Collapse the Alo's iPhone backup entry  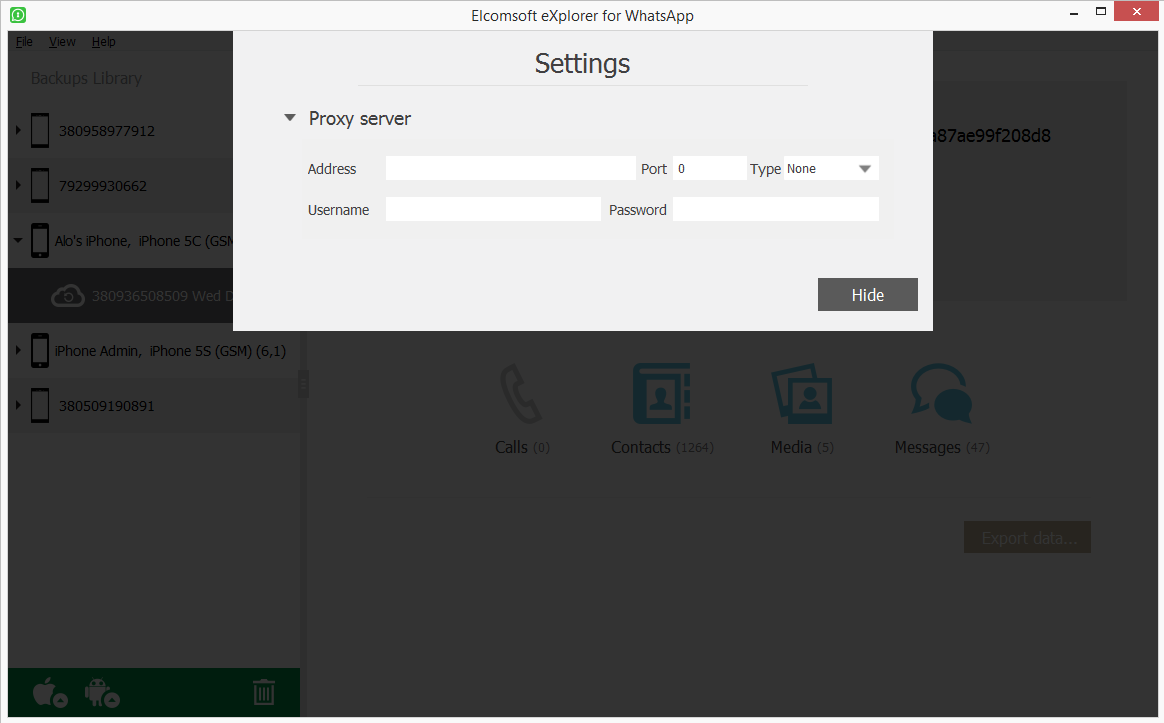18,241
